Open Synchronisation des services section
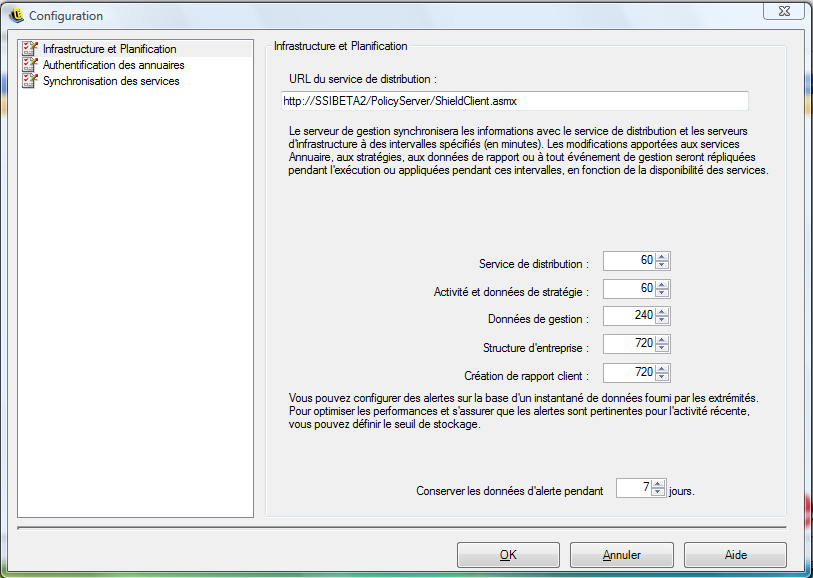The height and width of the screenshot is (578, 813). [111, 81]
